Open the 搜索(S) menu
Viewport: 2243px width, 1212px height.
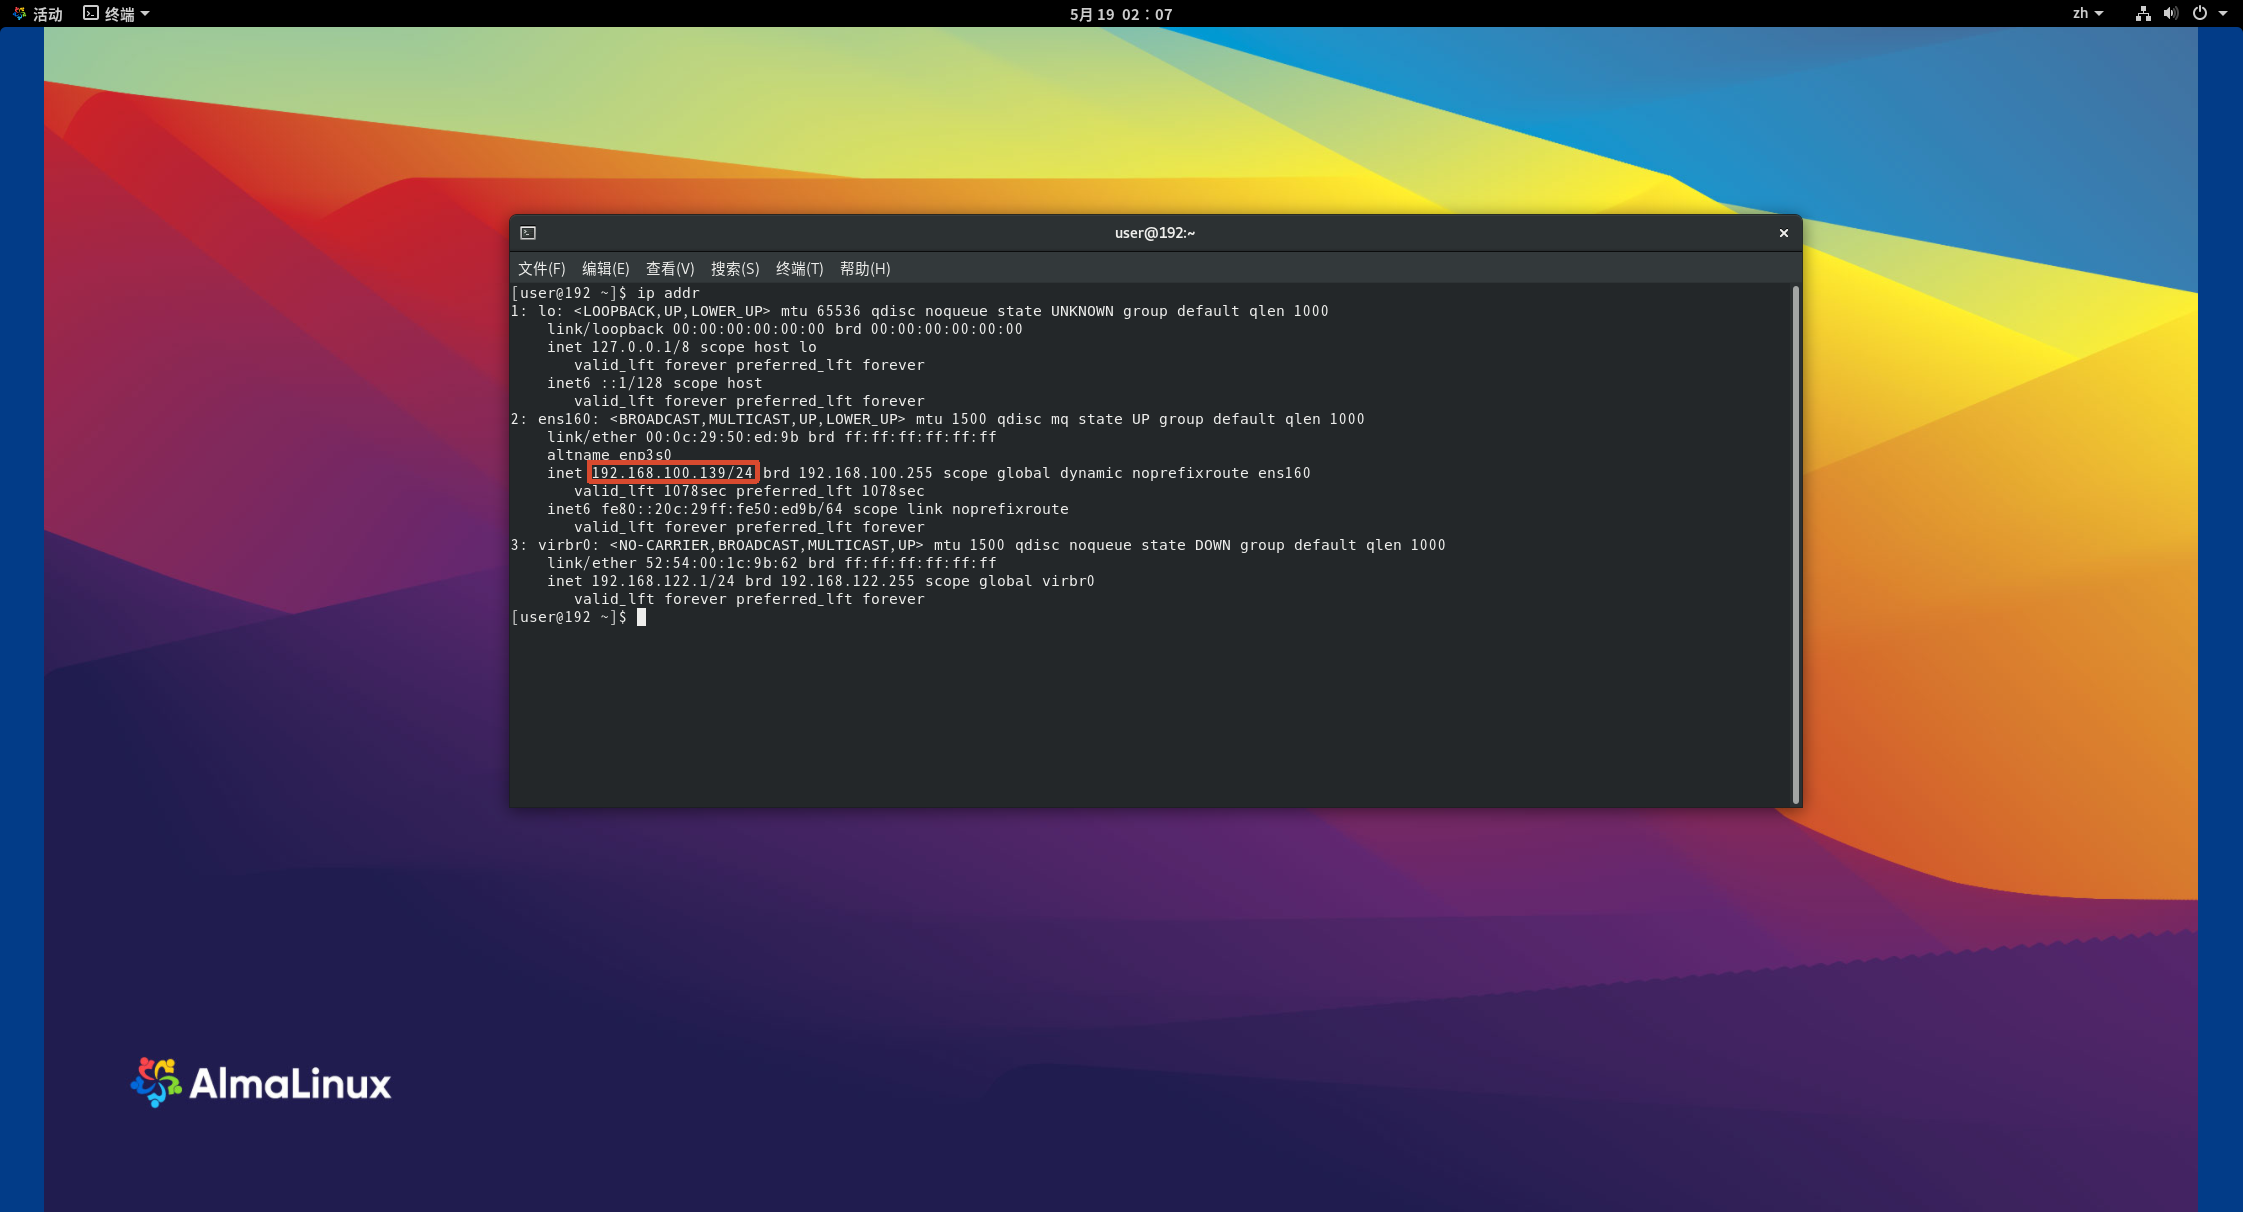735,269
